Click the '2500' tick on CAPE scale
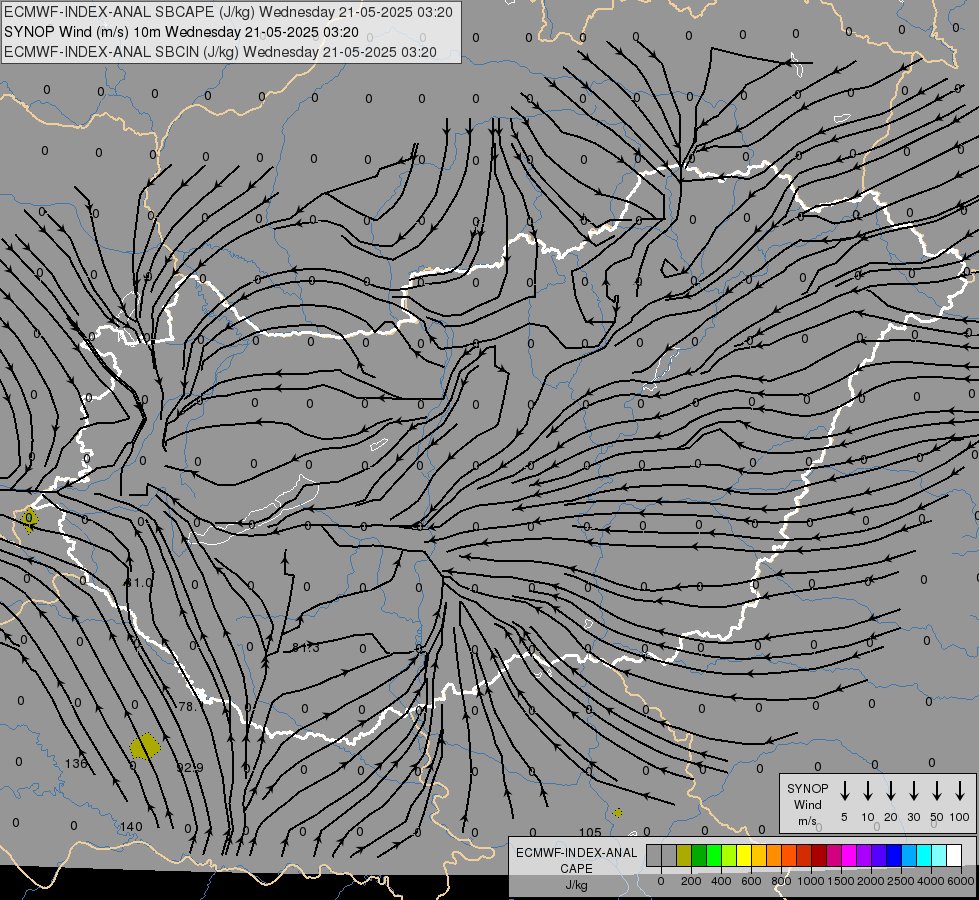979x900 pixels. coord(900,881)
